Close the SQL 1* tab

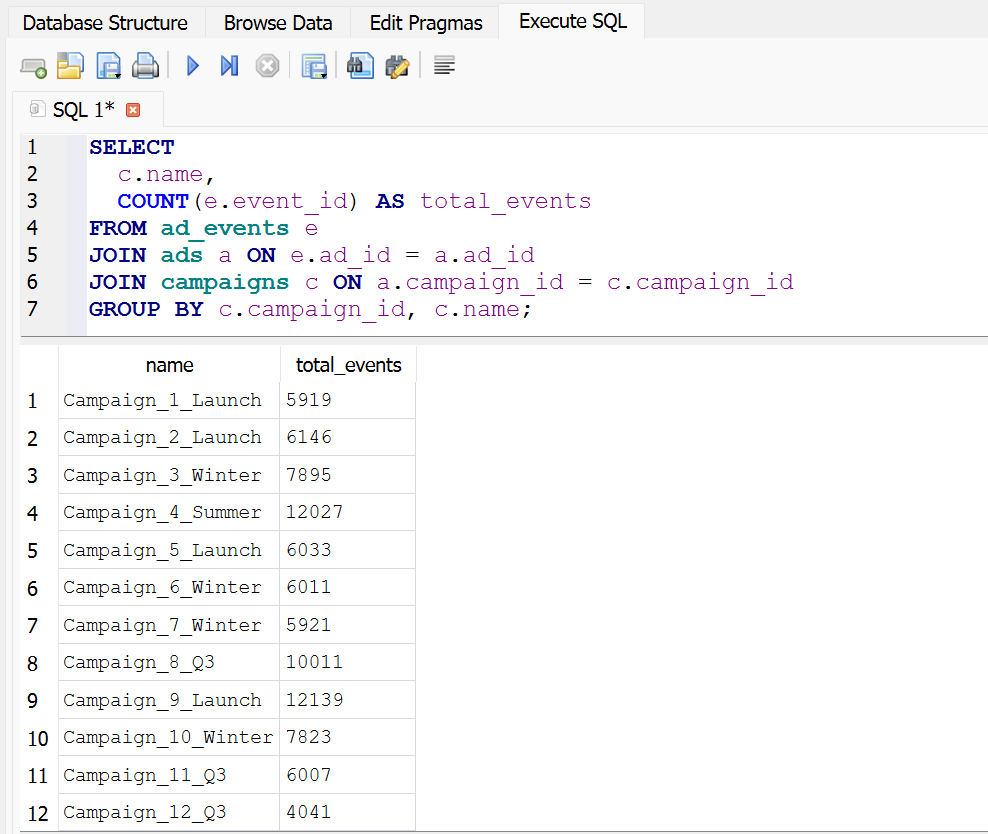(x=133, y=110)
